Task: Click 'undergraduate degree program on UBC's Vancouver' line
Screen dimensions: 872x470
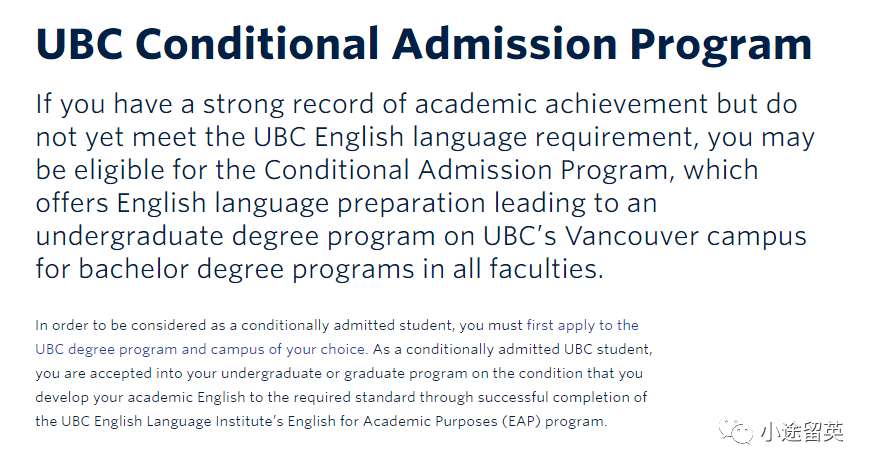Action: 421,236
